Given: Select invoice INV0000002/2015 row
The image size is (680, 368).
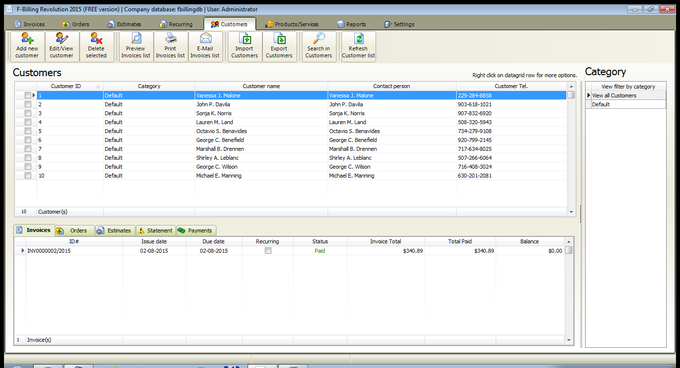Looking at the screenshot, I should pyautogui.click(x=291, y=251).
